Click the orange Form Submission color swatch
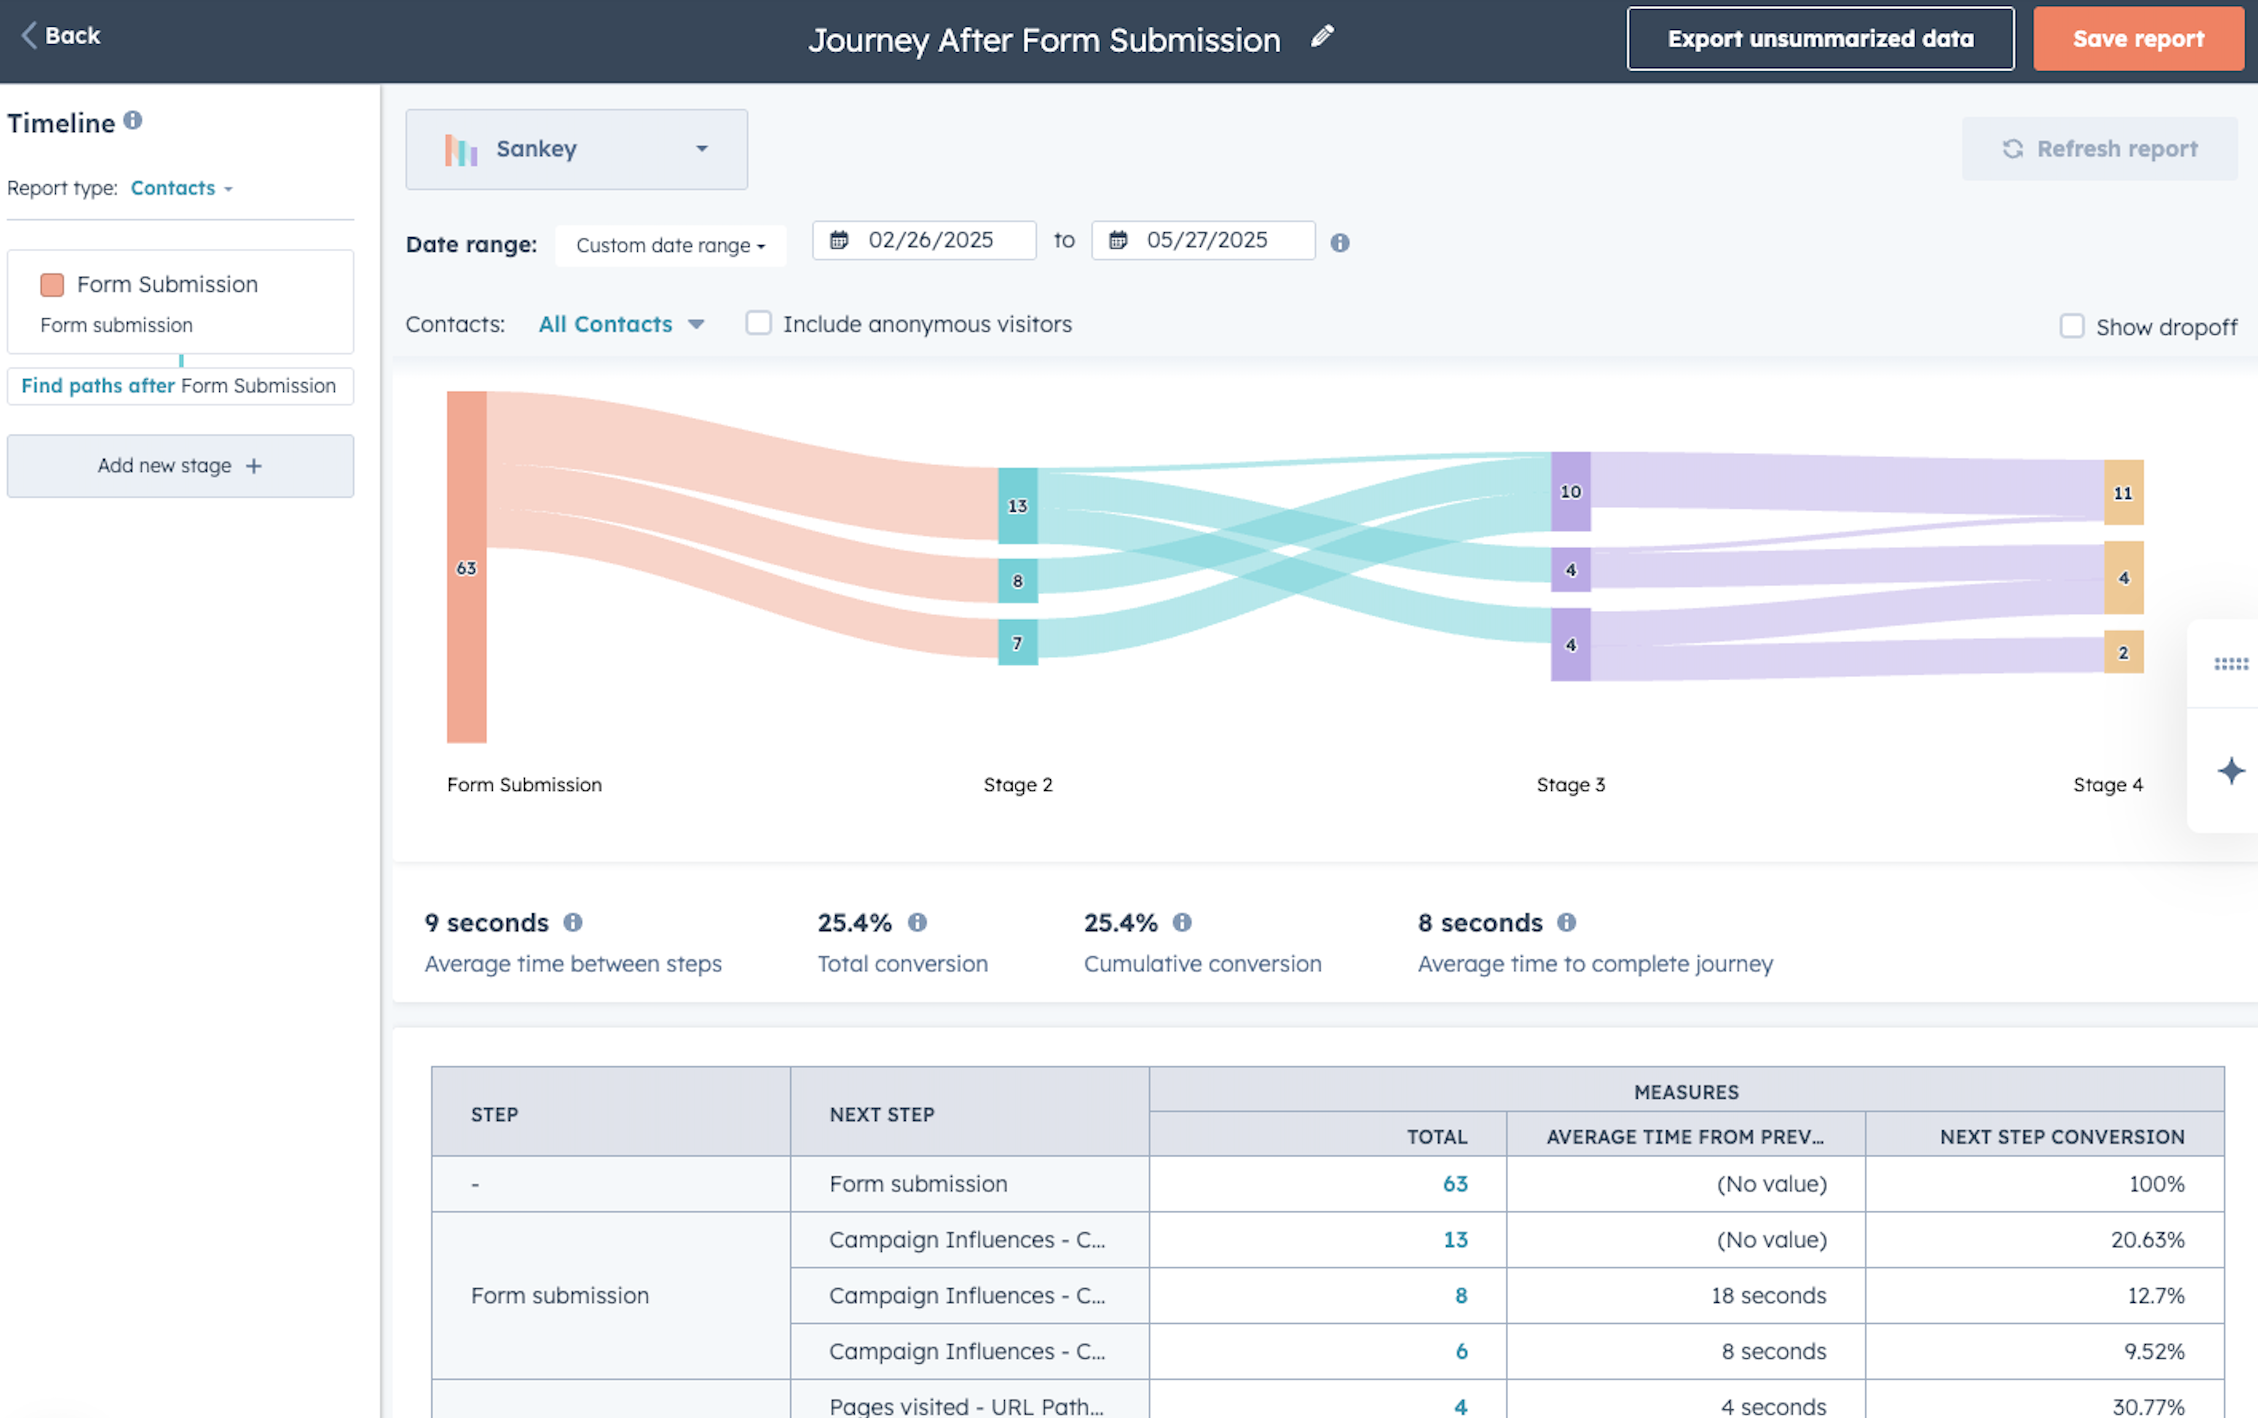This screenshot has height=1418, width=2258. click(x=53, y=284)
